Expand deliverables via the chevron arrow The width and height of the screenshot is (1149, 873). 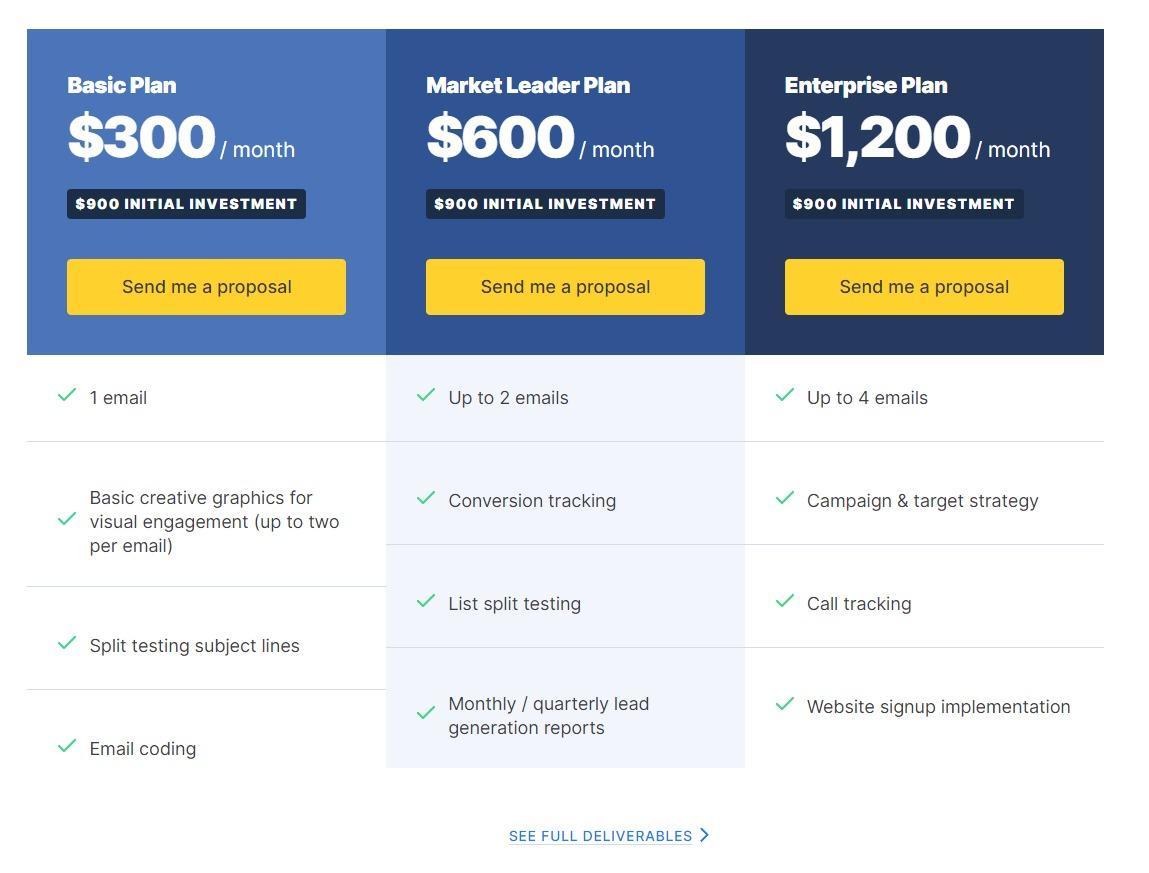point(704,835)
